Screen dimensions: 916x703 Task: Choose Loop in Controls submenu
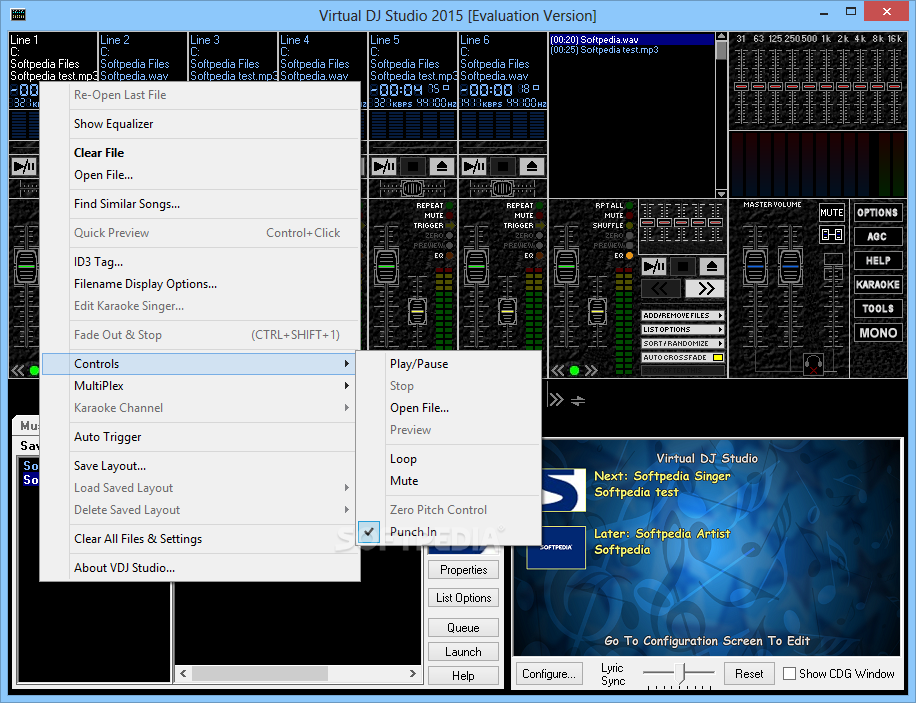click(447, 459)
